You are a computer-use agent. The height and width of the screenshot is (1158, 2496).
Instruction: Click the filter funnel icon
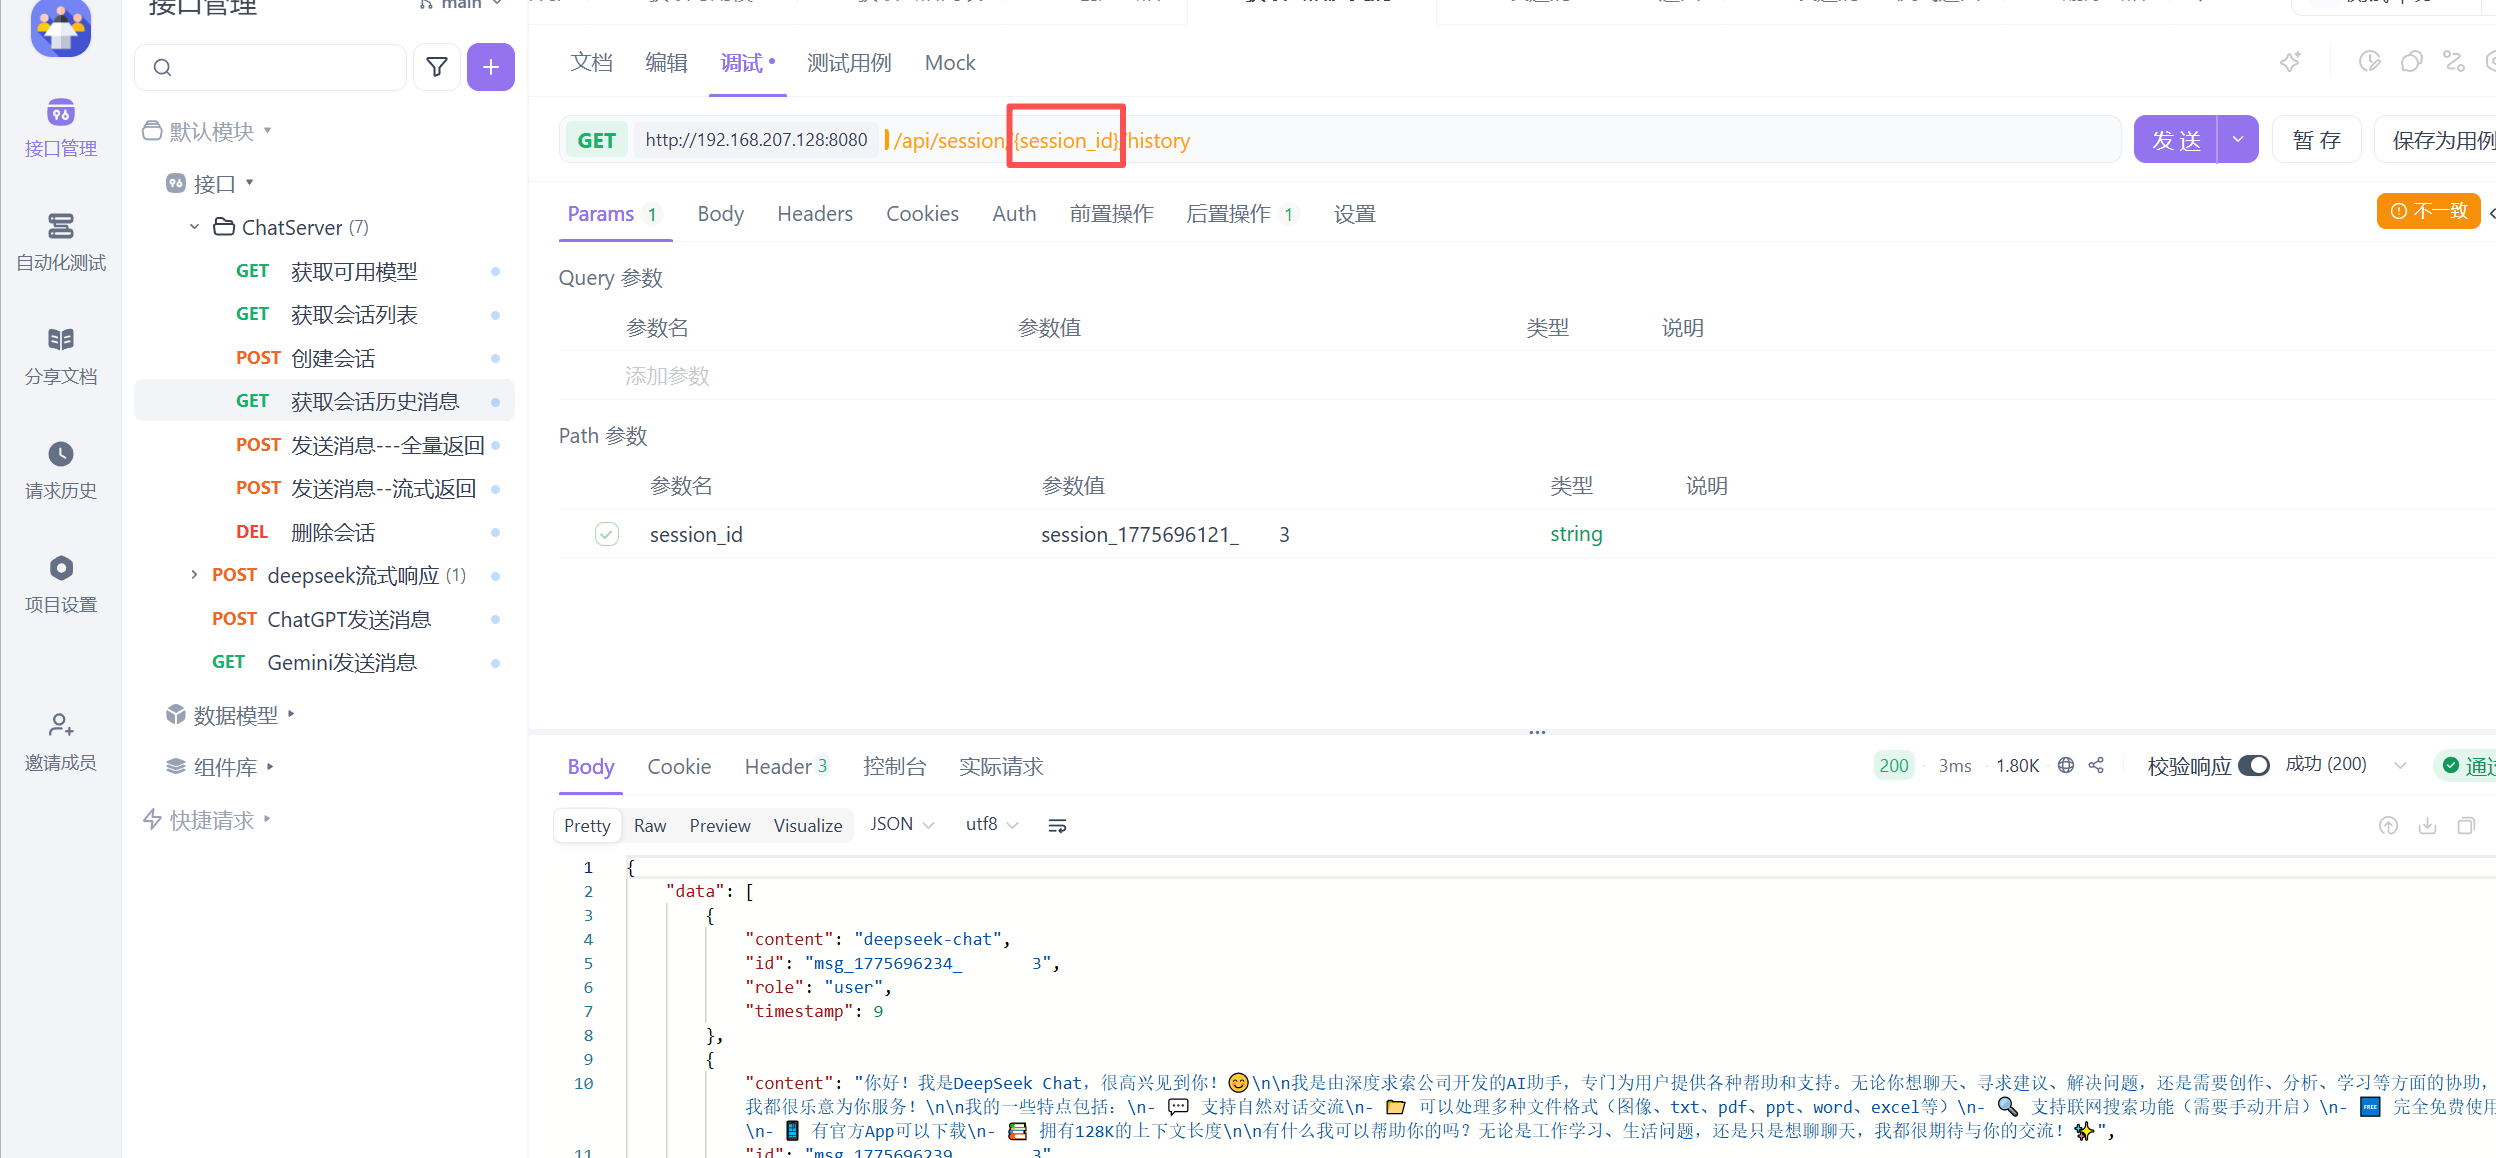point(437,67)
